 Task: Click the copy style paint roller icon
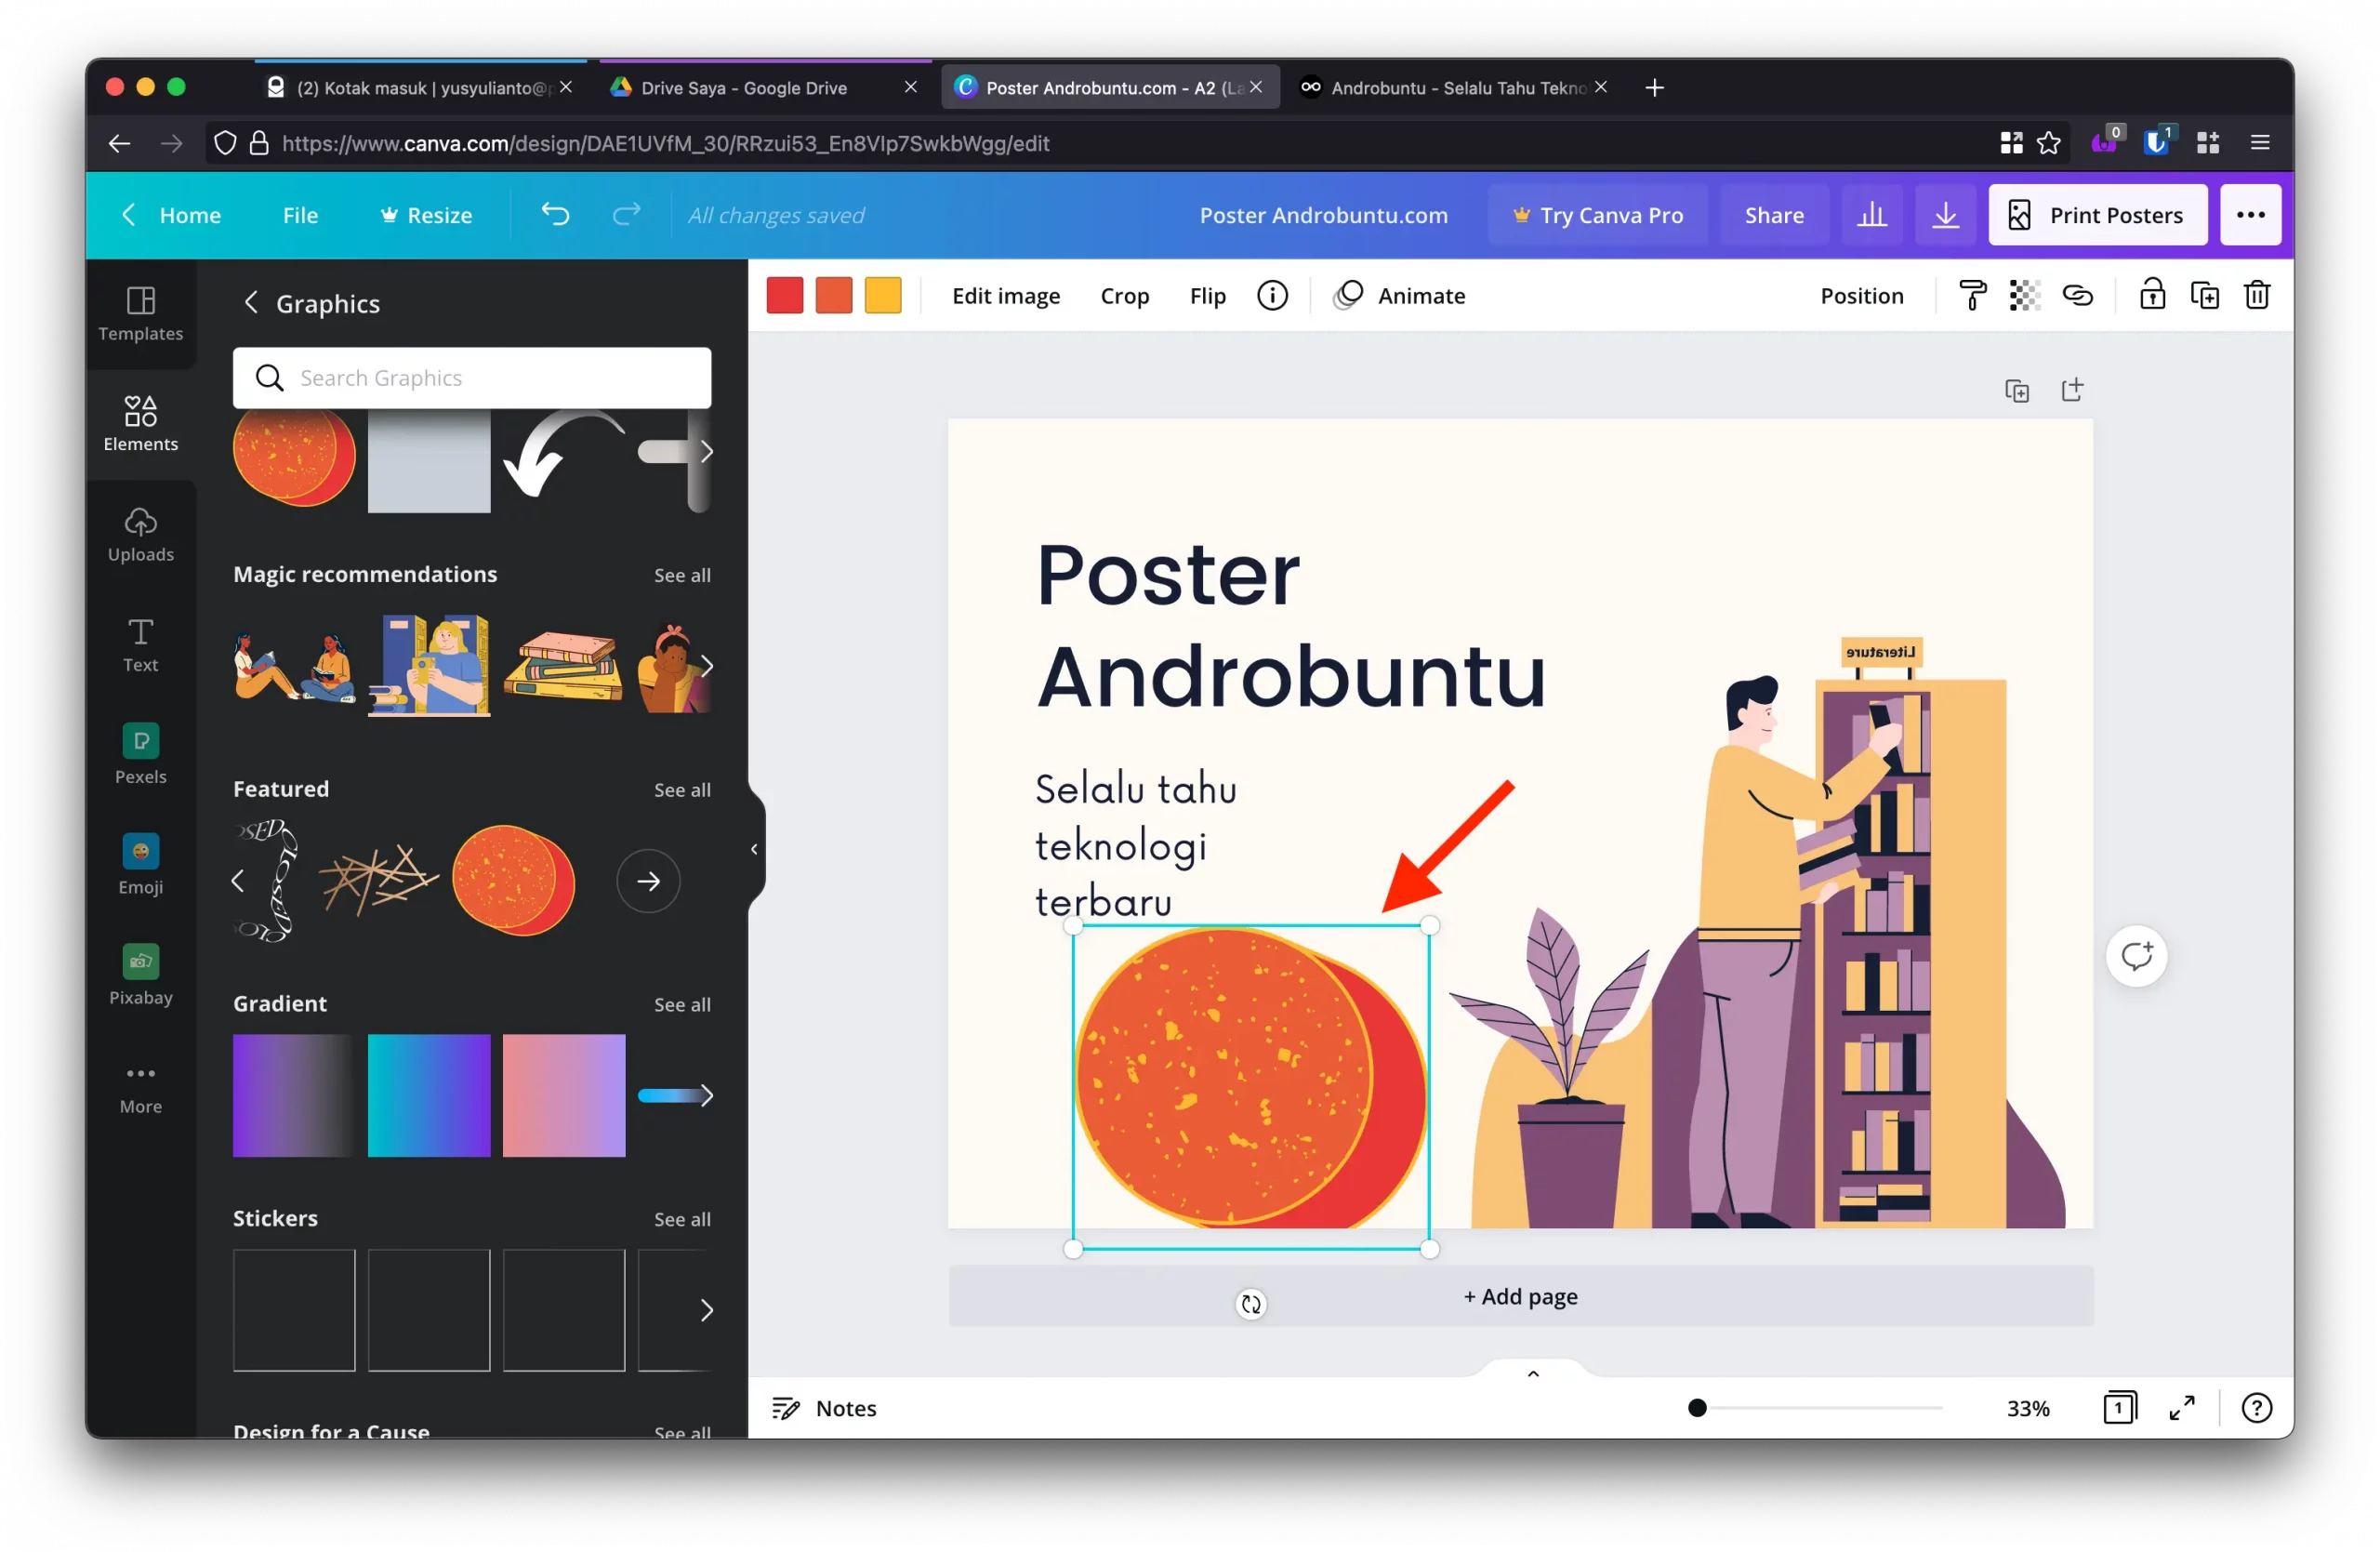point(1972,296)
